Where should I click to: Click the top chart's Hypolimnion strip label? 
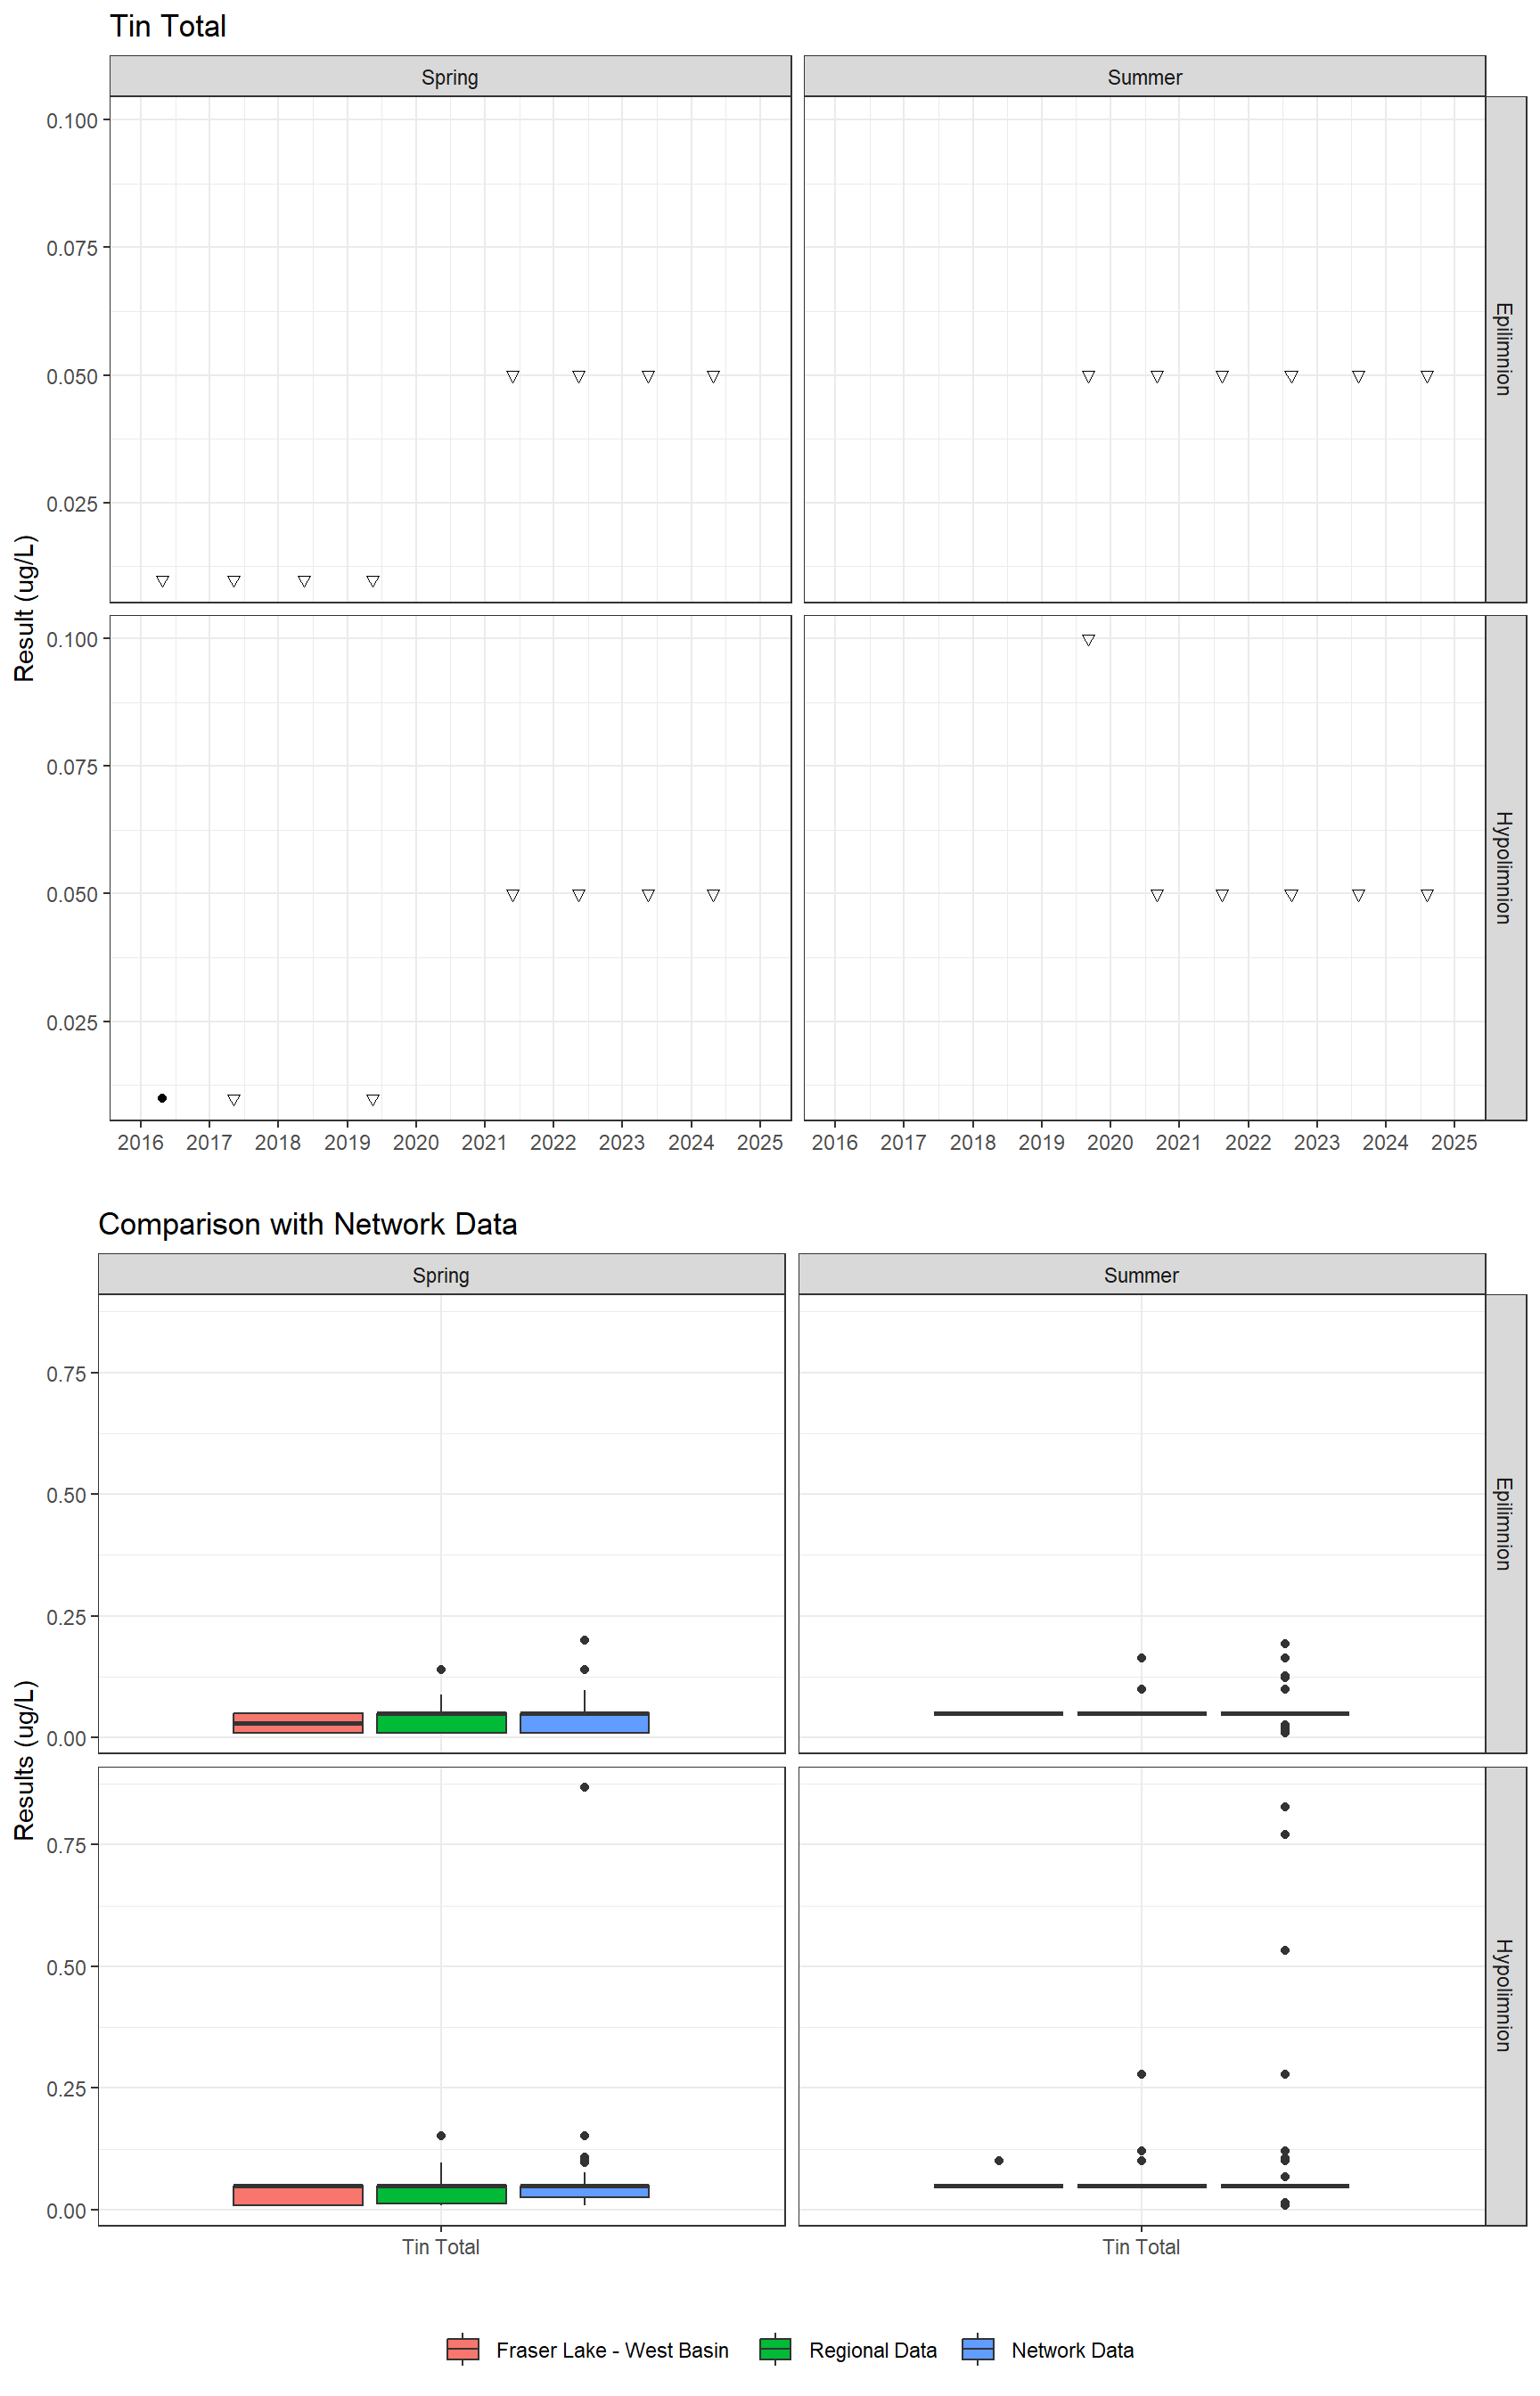point(1504,867)
